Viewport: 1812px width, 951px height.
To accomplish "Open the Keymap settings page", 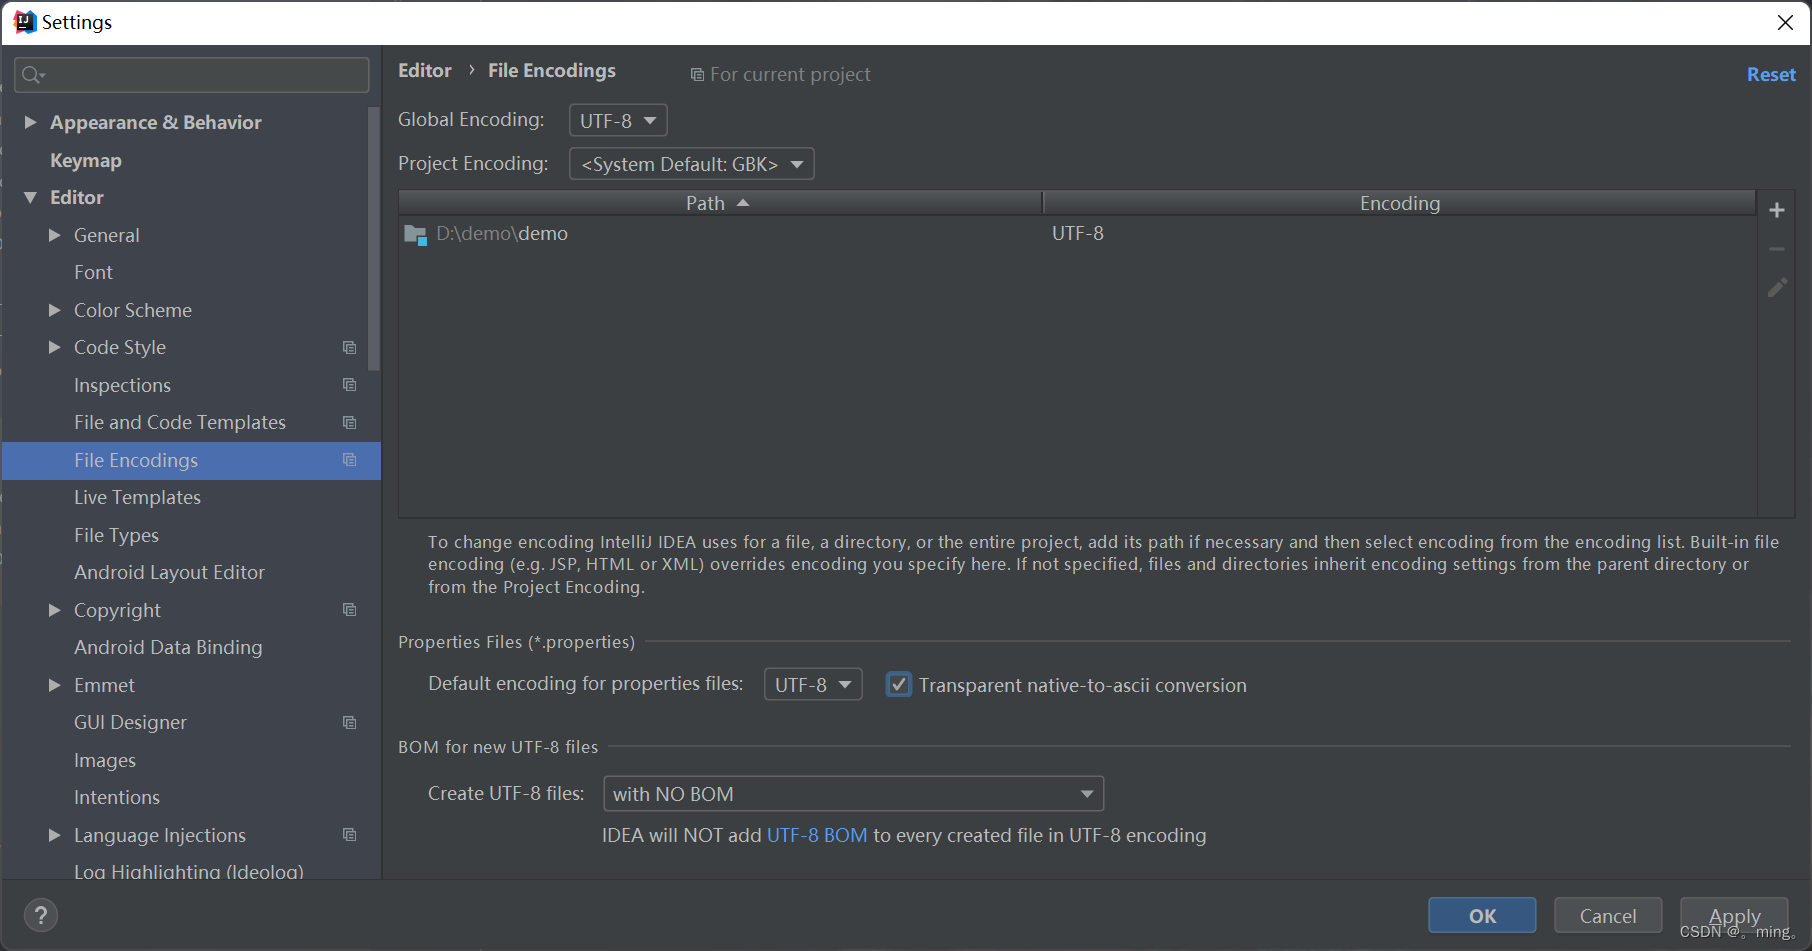I will tap(86, 160).
